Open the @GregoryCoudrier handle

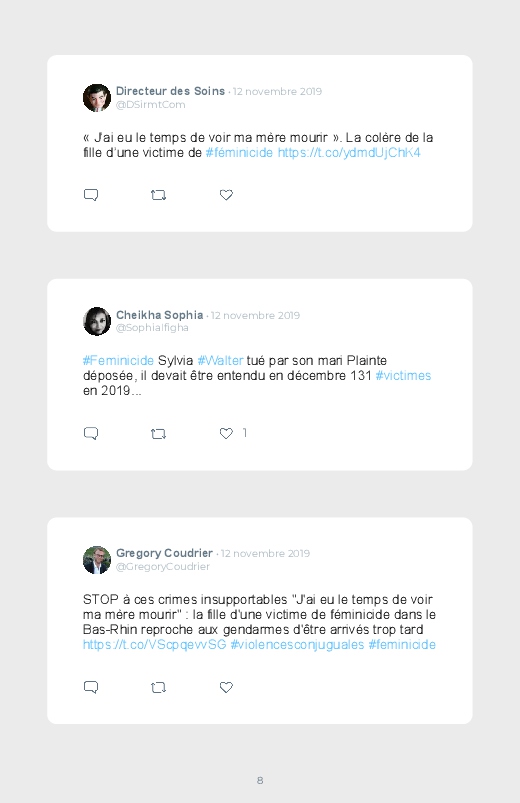(x=163, y=566)
